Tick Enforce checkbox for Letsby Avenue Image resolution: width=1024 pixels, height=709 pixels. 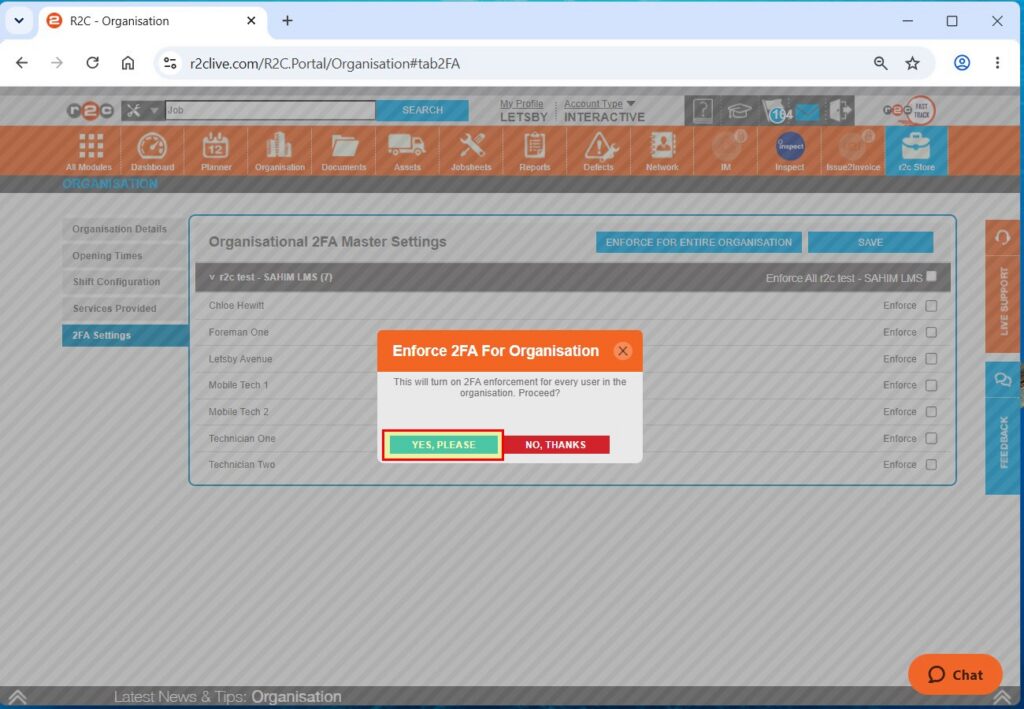931,359
